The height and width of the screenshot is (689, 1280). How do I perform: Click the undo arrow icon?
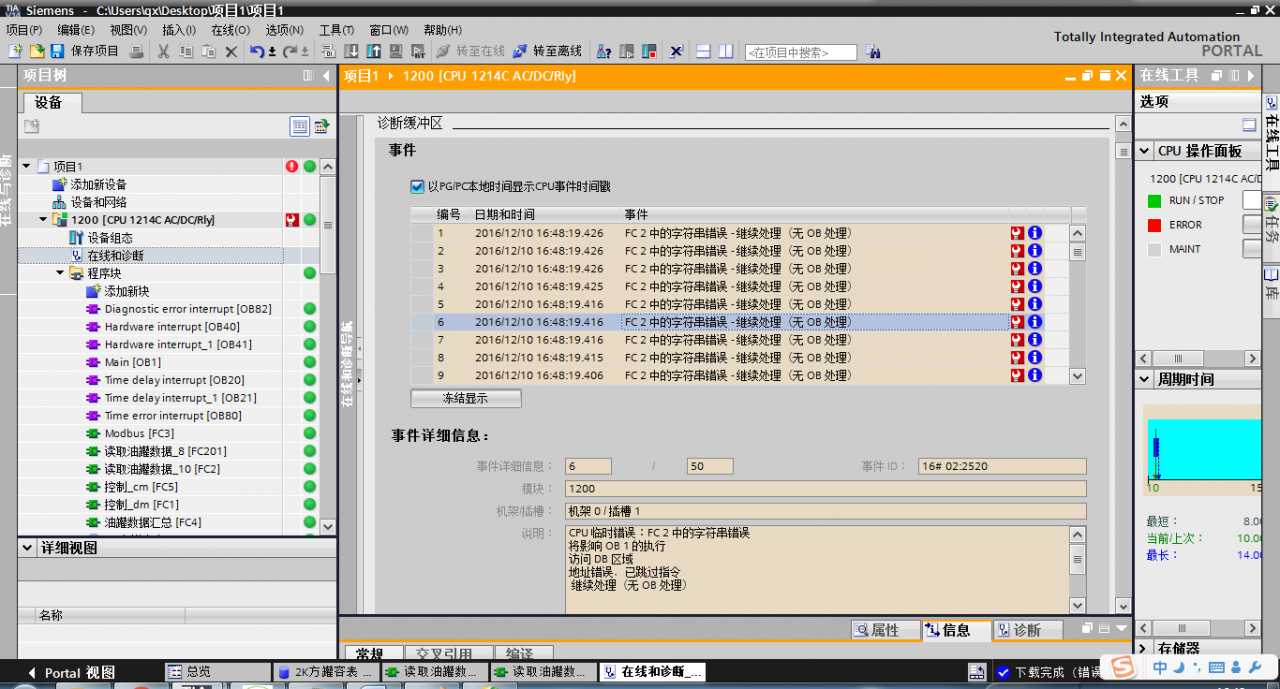pos(257,51)
